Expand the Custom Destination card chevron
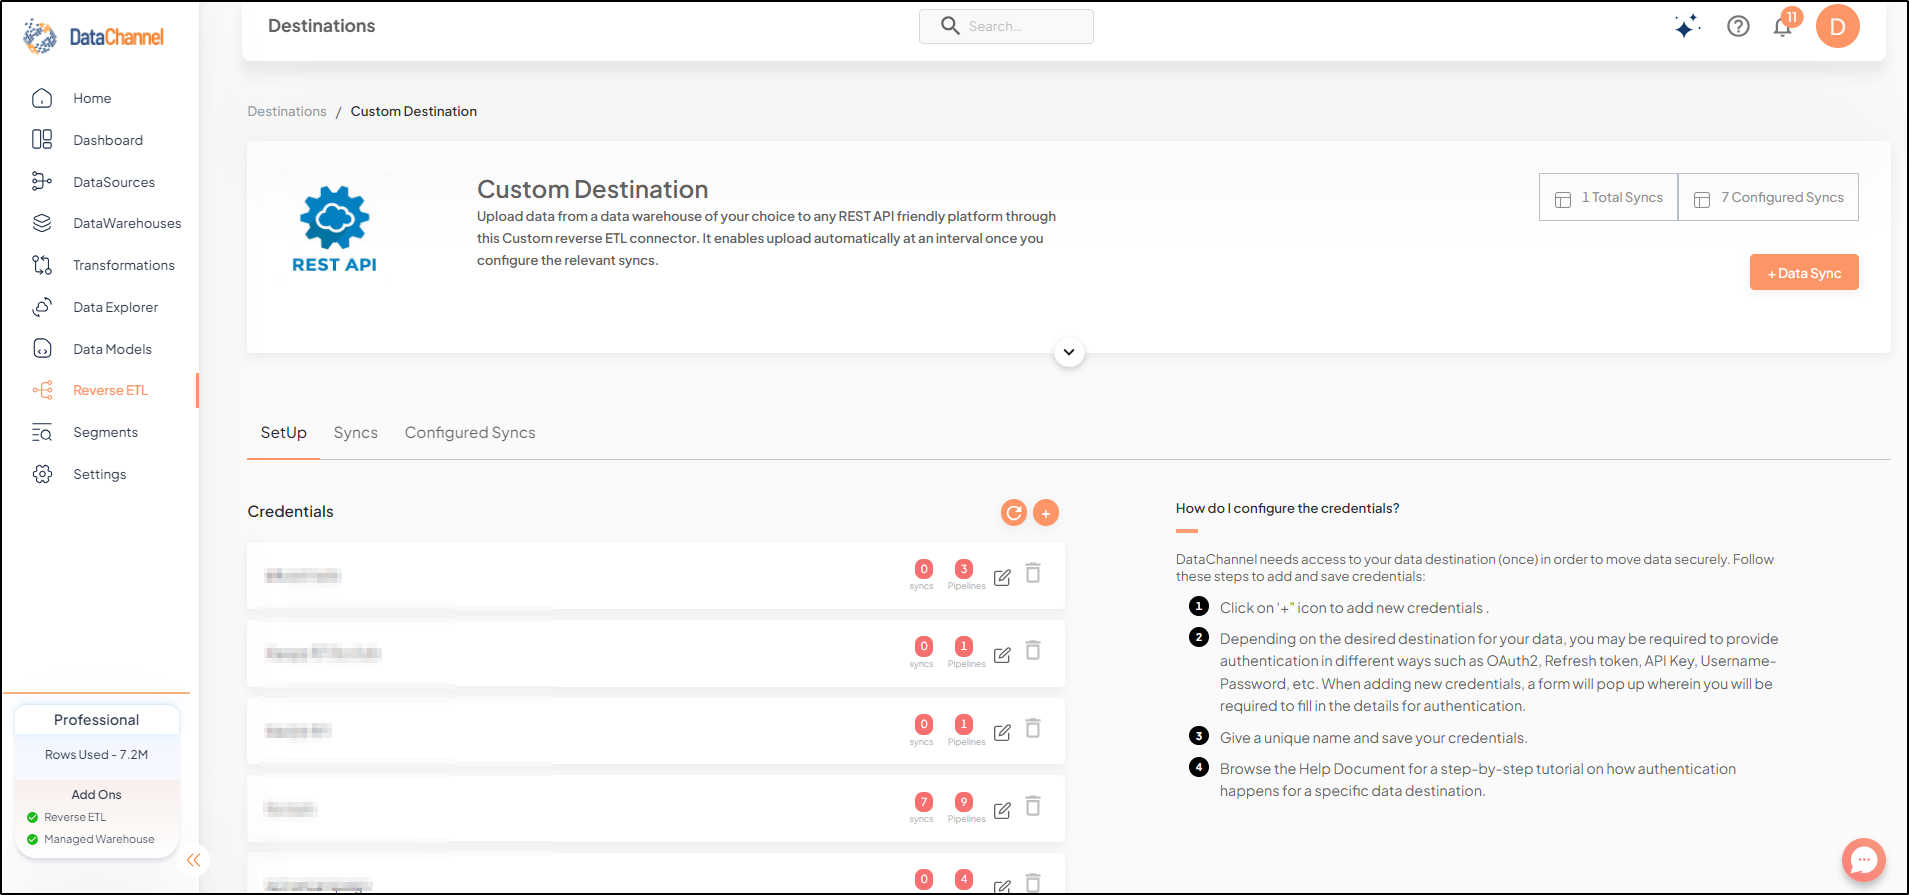Viewport: 1909px width, 895px height. point(1069,352)
